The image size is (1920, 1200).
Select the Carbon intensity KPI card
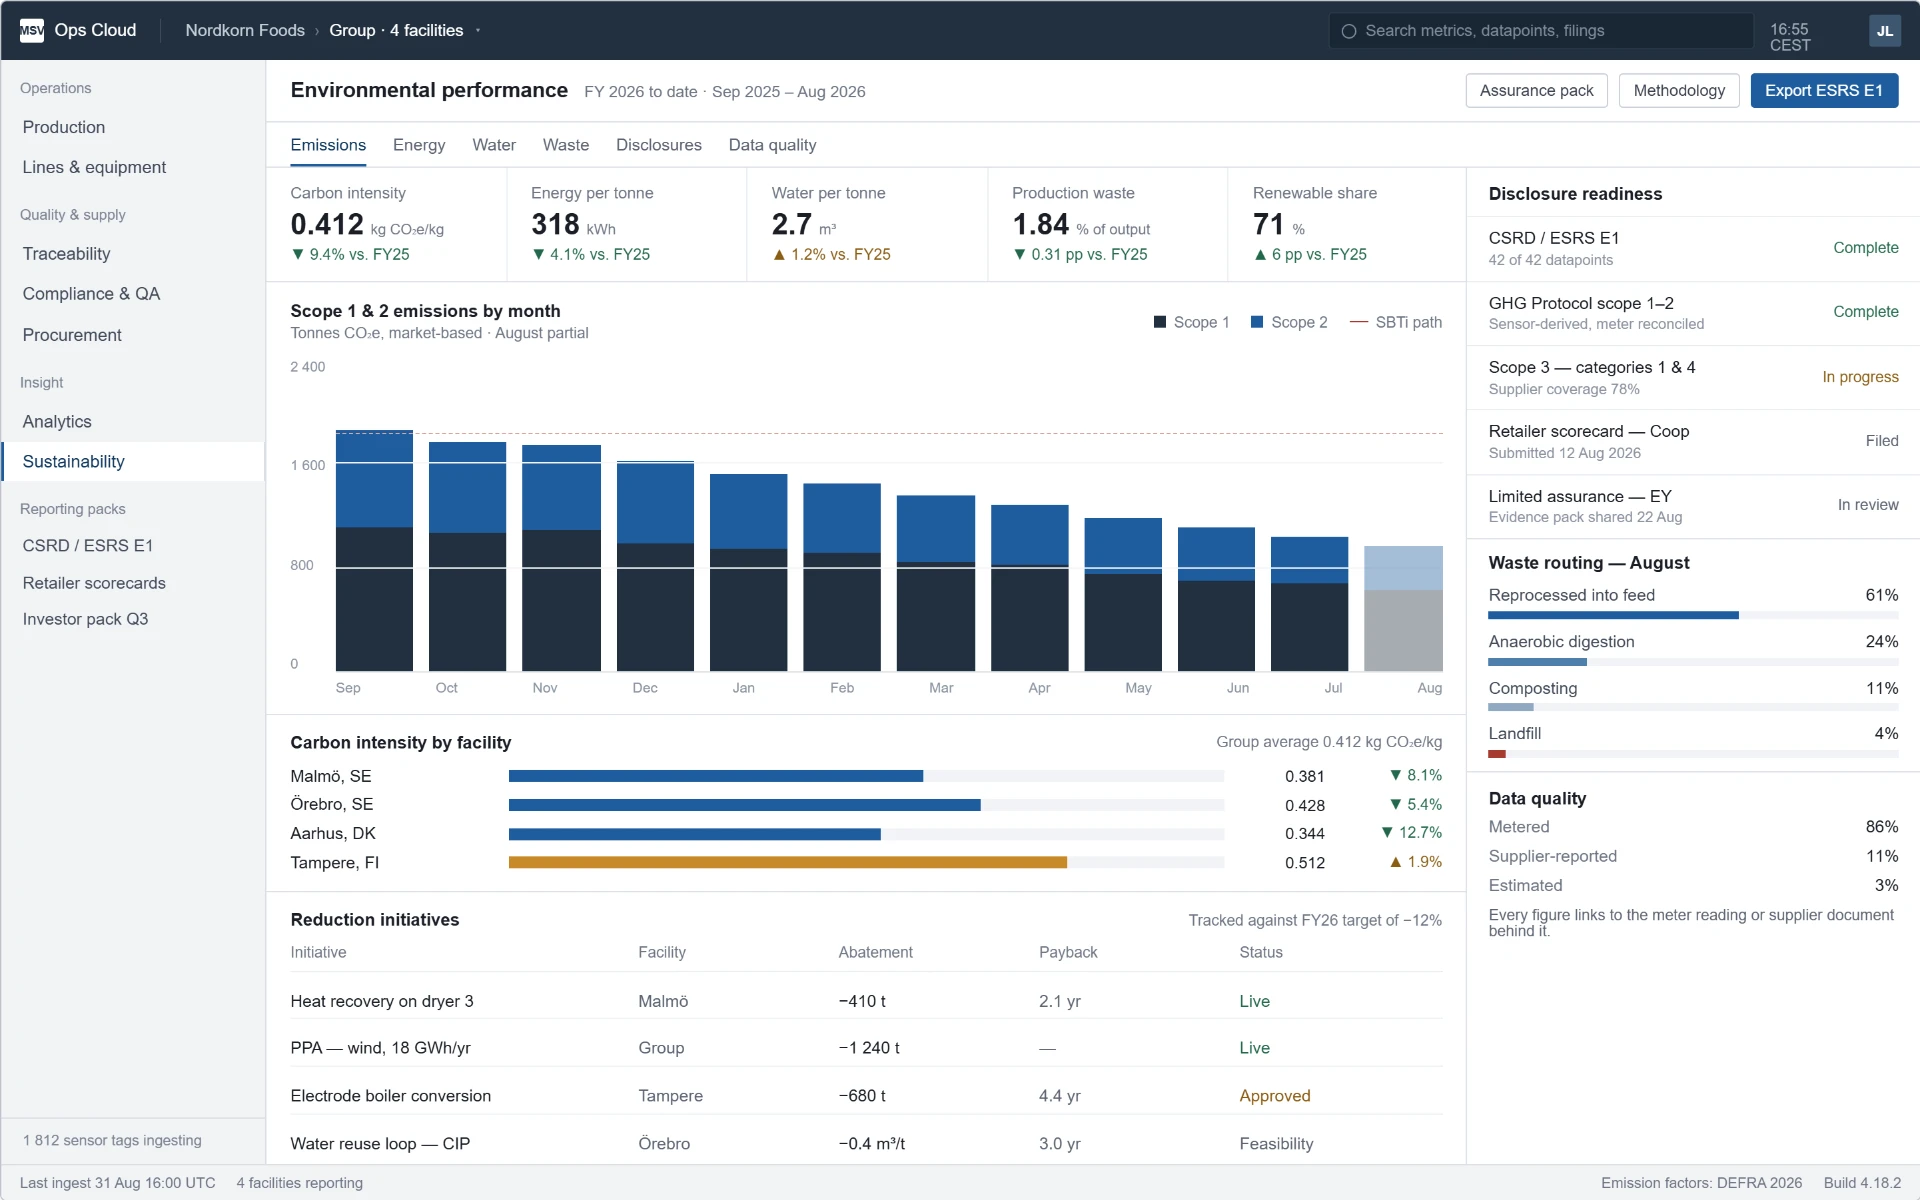pos(386,225)
